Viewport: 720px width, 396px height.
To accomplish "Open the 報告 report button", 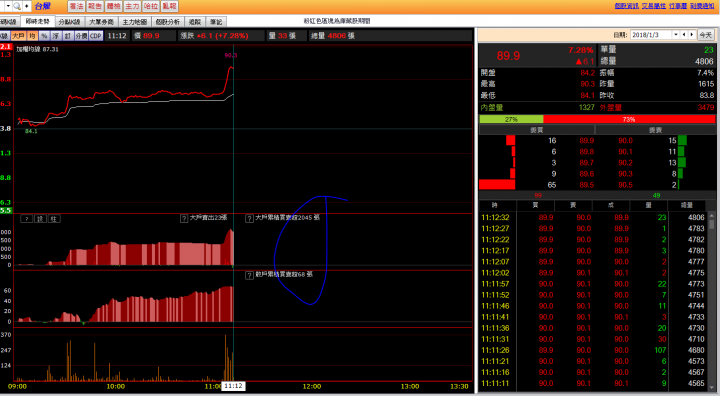I will (x=95, y=6).
